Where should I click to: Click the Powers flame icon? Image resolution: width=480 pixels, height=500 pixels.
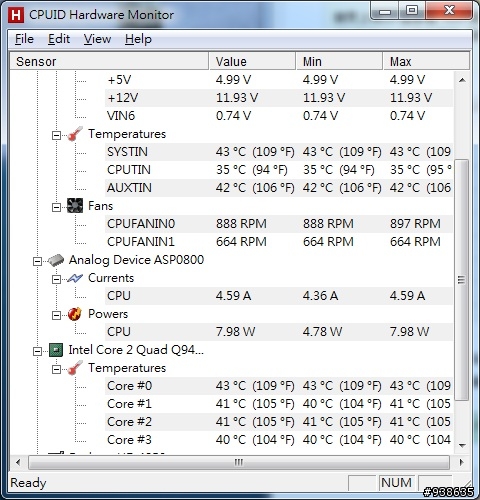75,314
